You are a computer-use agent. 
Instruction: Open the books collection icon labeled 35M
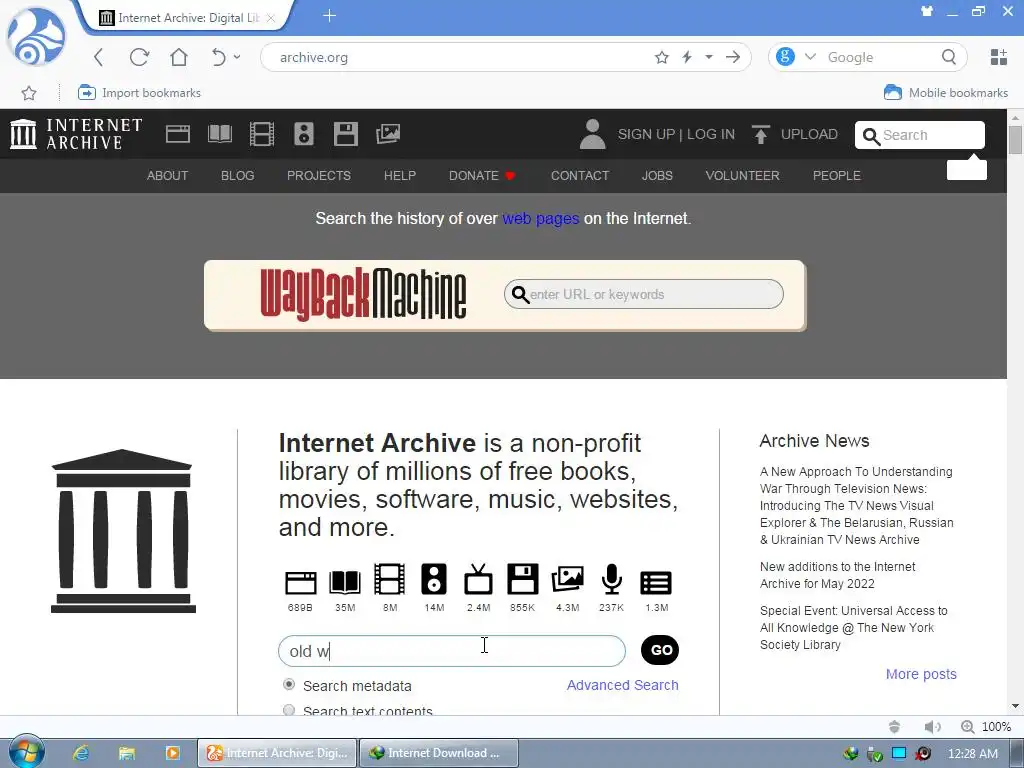(x=345, y=581)
